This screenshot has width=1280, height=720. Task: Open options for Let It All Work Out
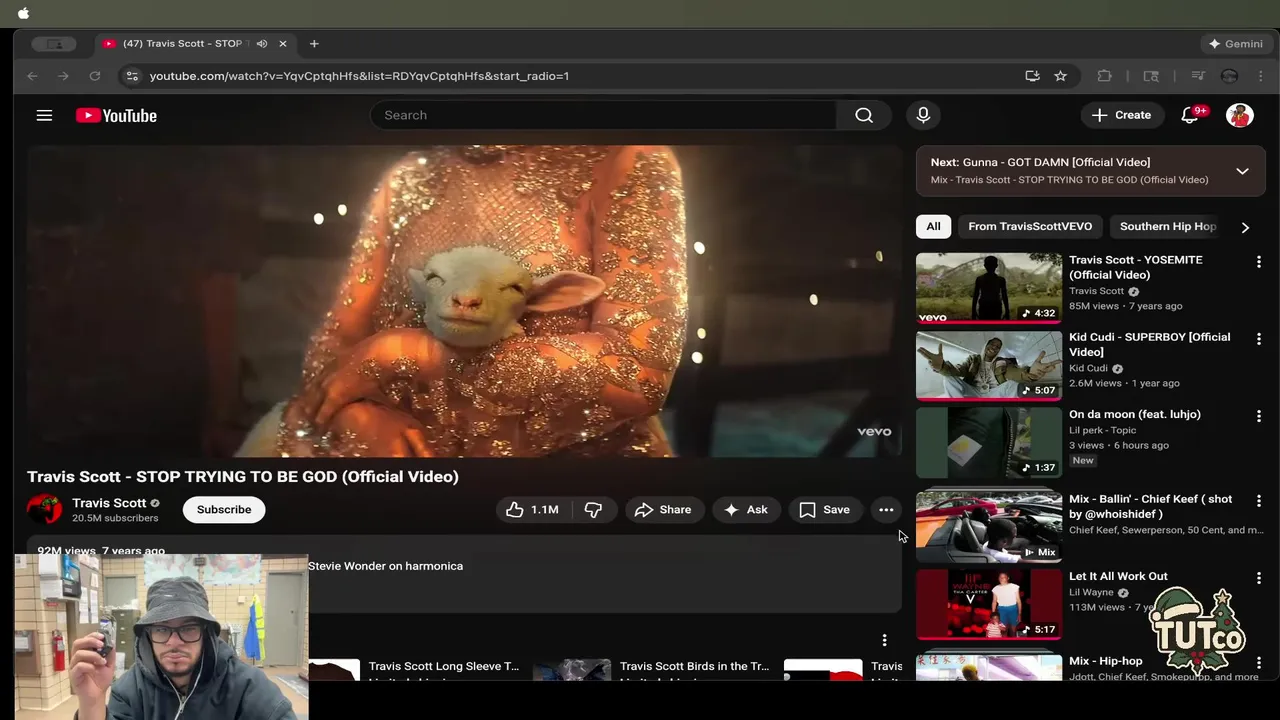pos(1258,578)
